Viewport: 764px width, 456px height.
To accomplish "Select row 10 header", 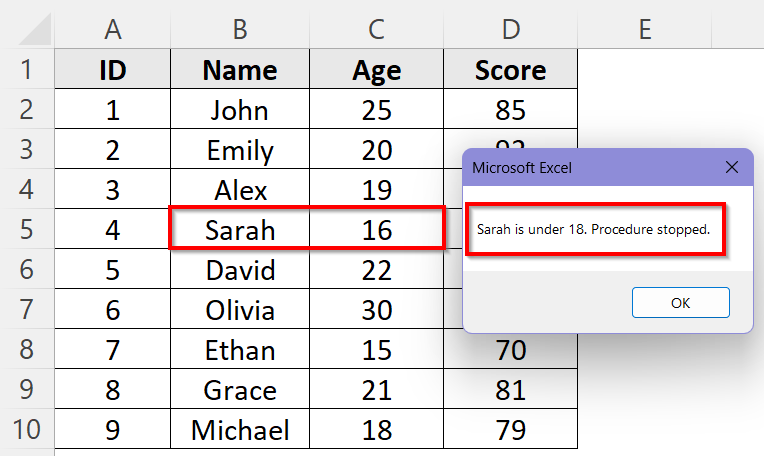I will click(27, 430).
